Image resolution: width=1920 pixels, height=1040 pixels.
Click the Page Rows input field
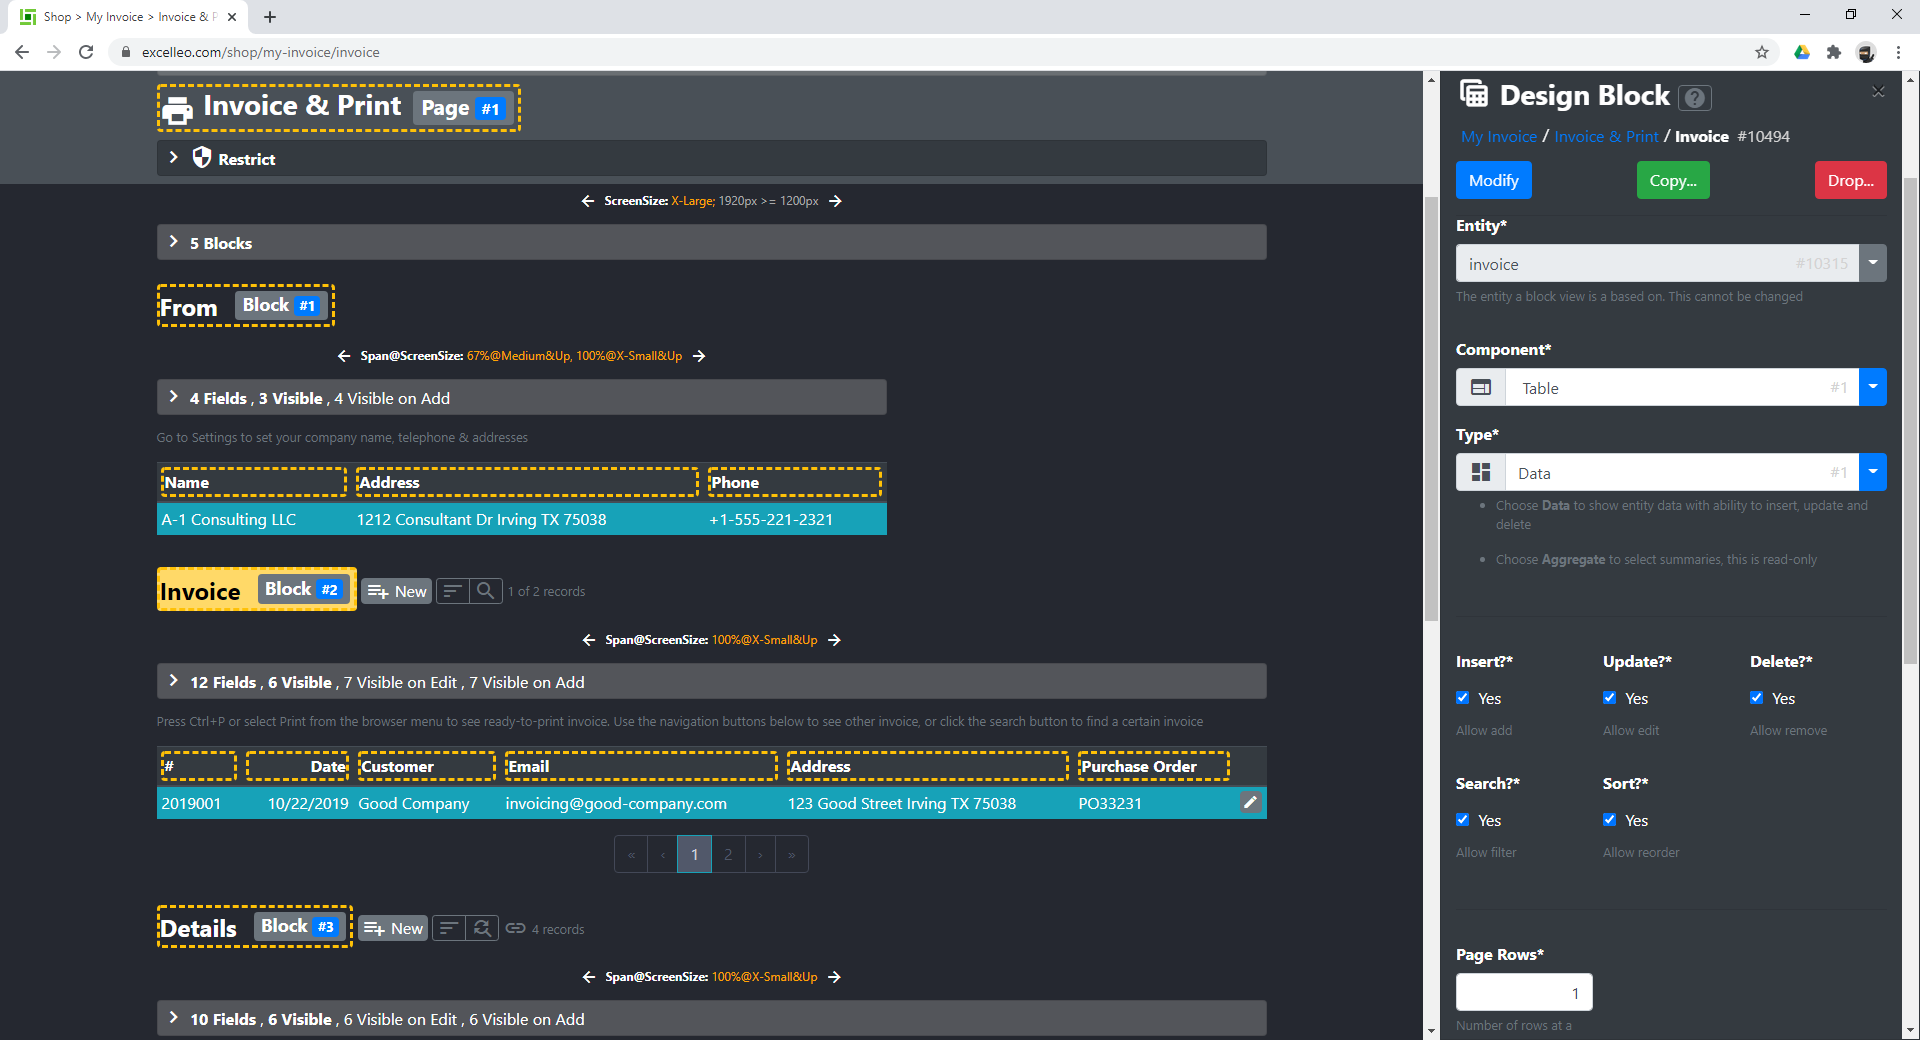tap(1524, 992)
